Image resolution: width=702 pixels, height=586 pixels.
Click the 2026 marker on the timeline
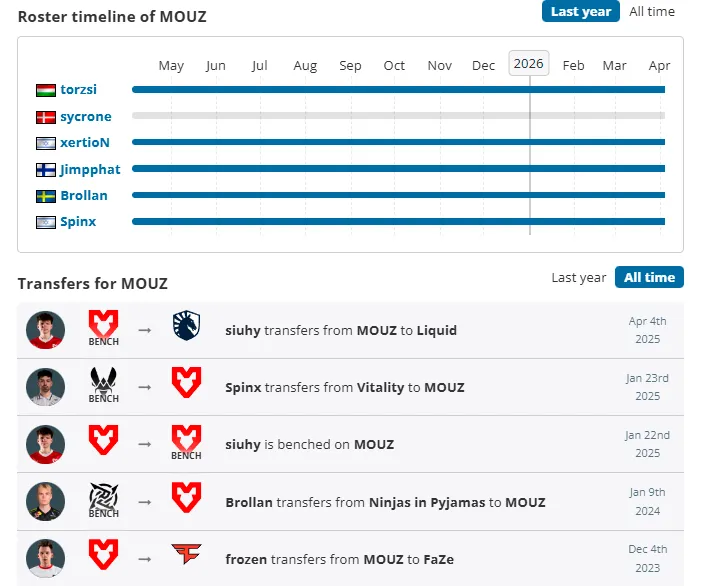pos(528,64)
